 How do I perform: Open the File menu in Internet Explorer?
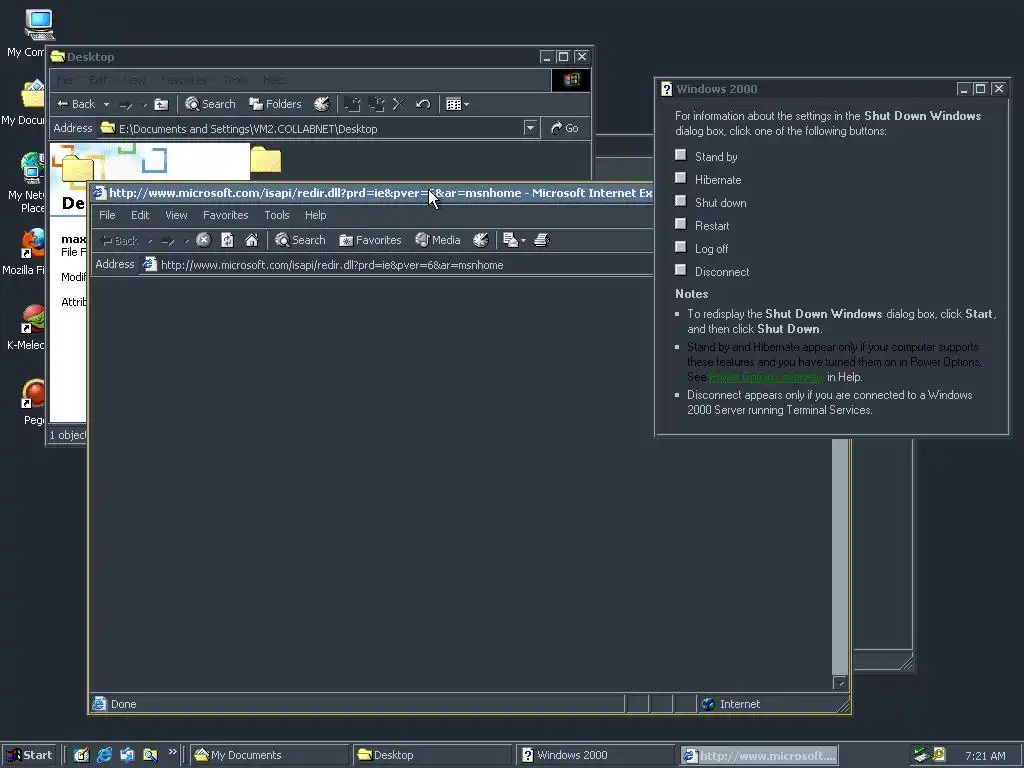[x=107, y=215]
